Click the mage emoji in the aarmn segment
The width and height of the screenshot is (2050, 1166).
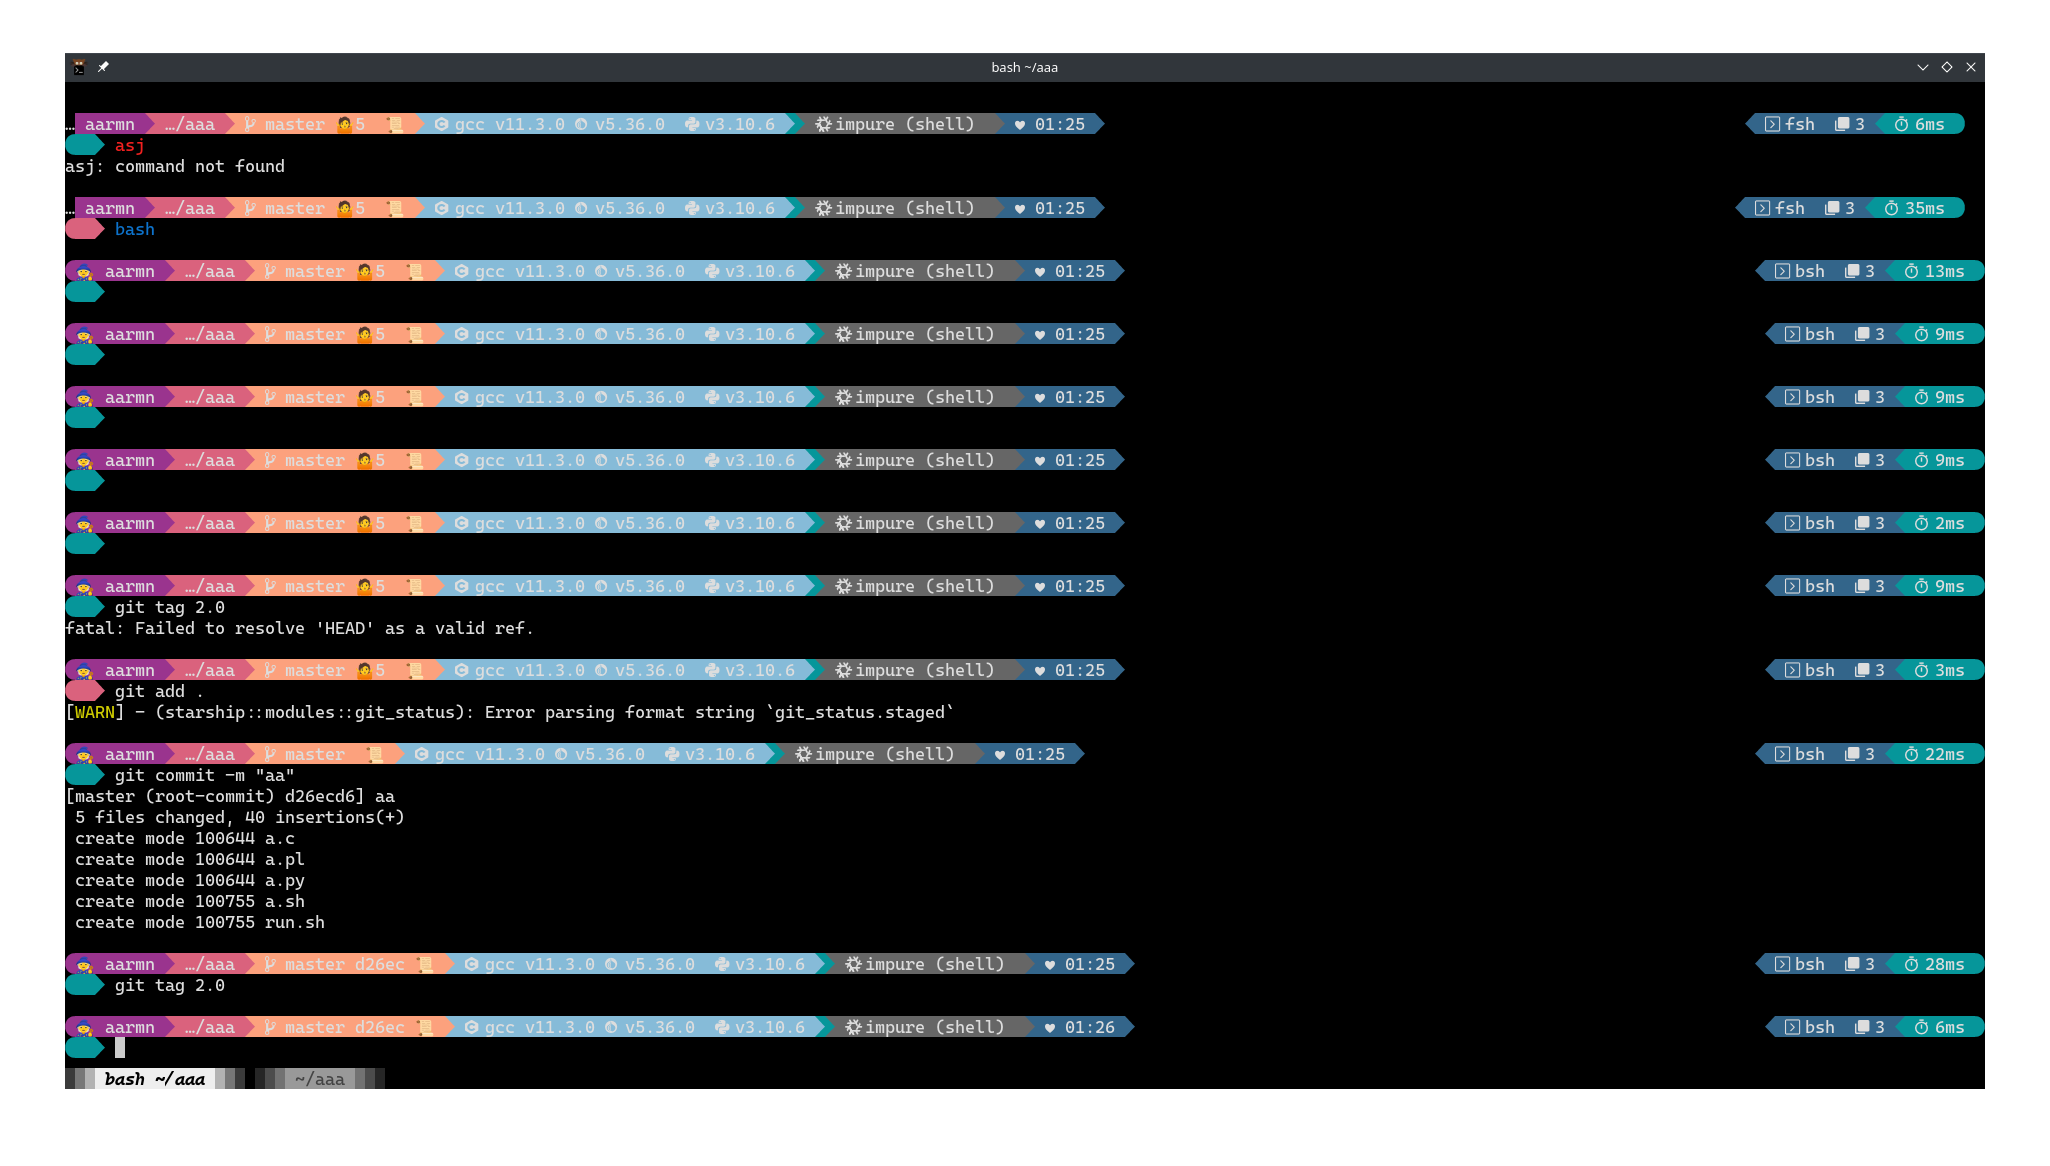click(81, 271)
